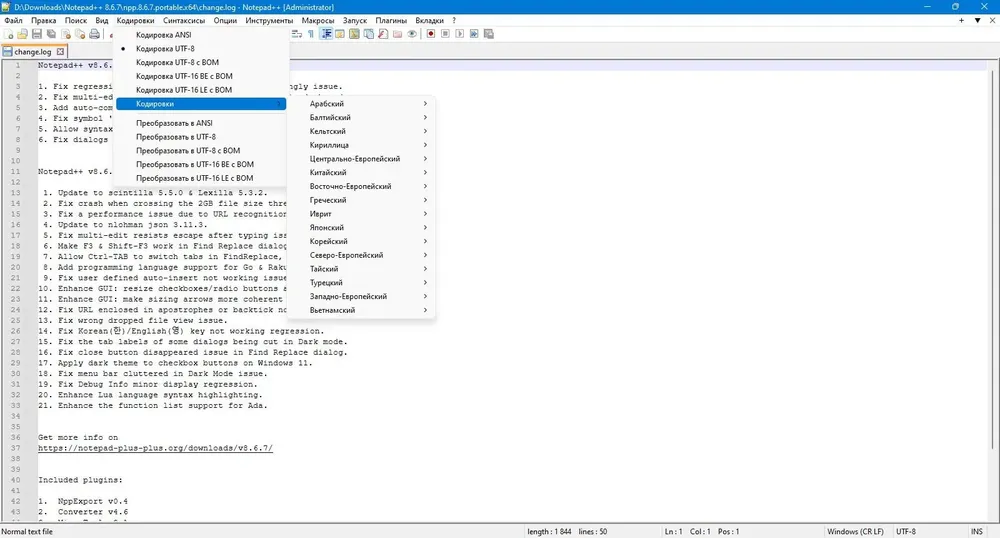Click the Open file folder icon

pyautogui.click(x=22, y=34)
